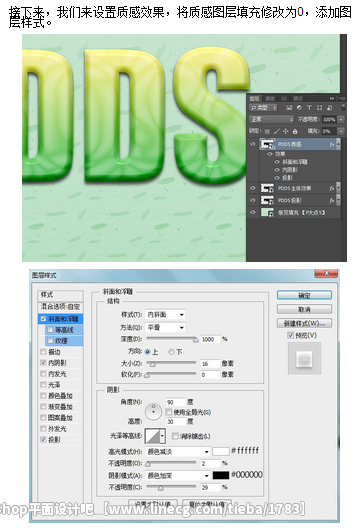Open the 样式(T) 内斜面 dropdown

pos(165,315)
